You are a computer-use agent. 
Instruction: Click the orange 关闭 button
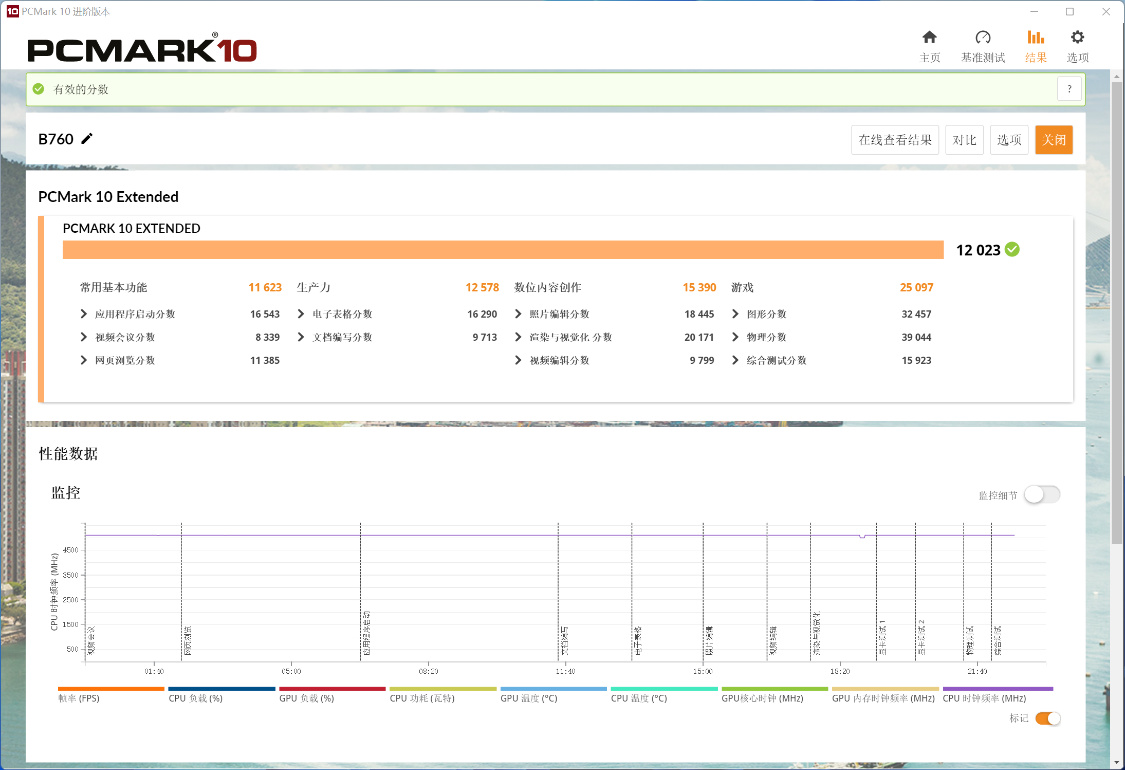(x=1053, y=140)
